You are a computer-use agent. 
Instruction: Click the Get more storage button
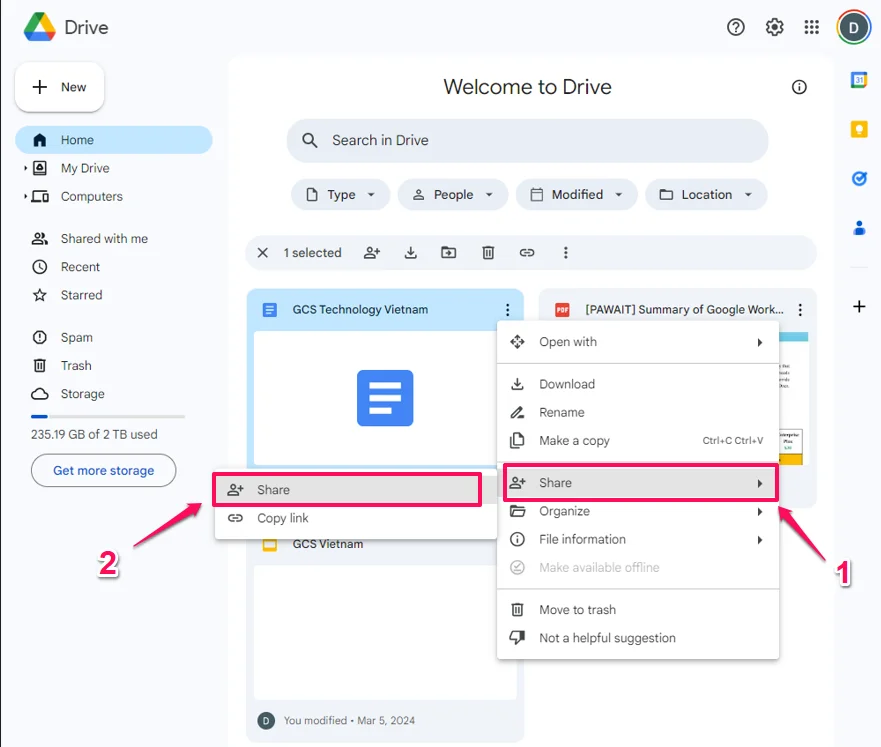click(103, 470)
